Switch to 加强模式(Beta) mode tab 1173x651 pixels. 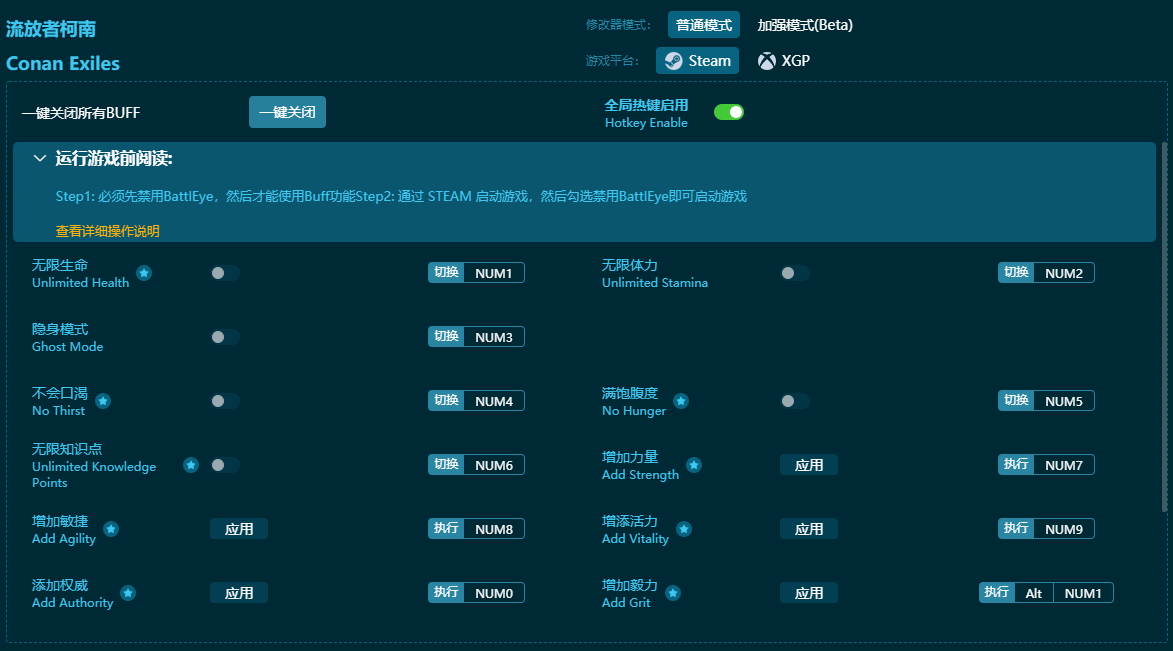point(804,25)
